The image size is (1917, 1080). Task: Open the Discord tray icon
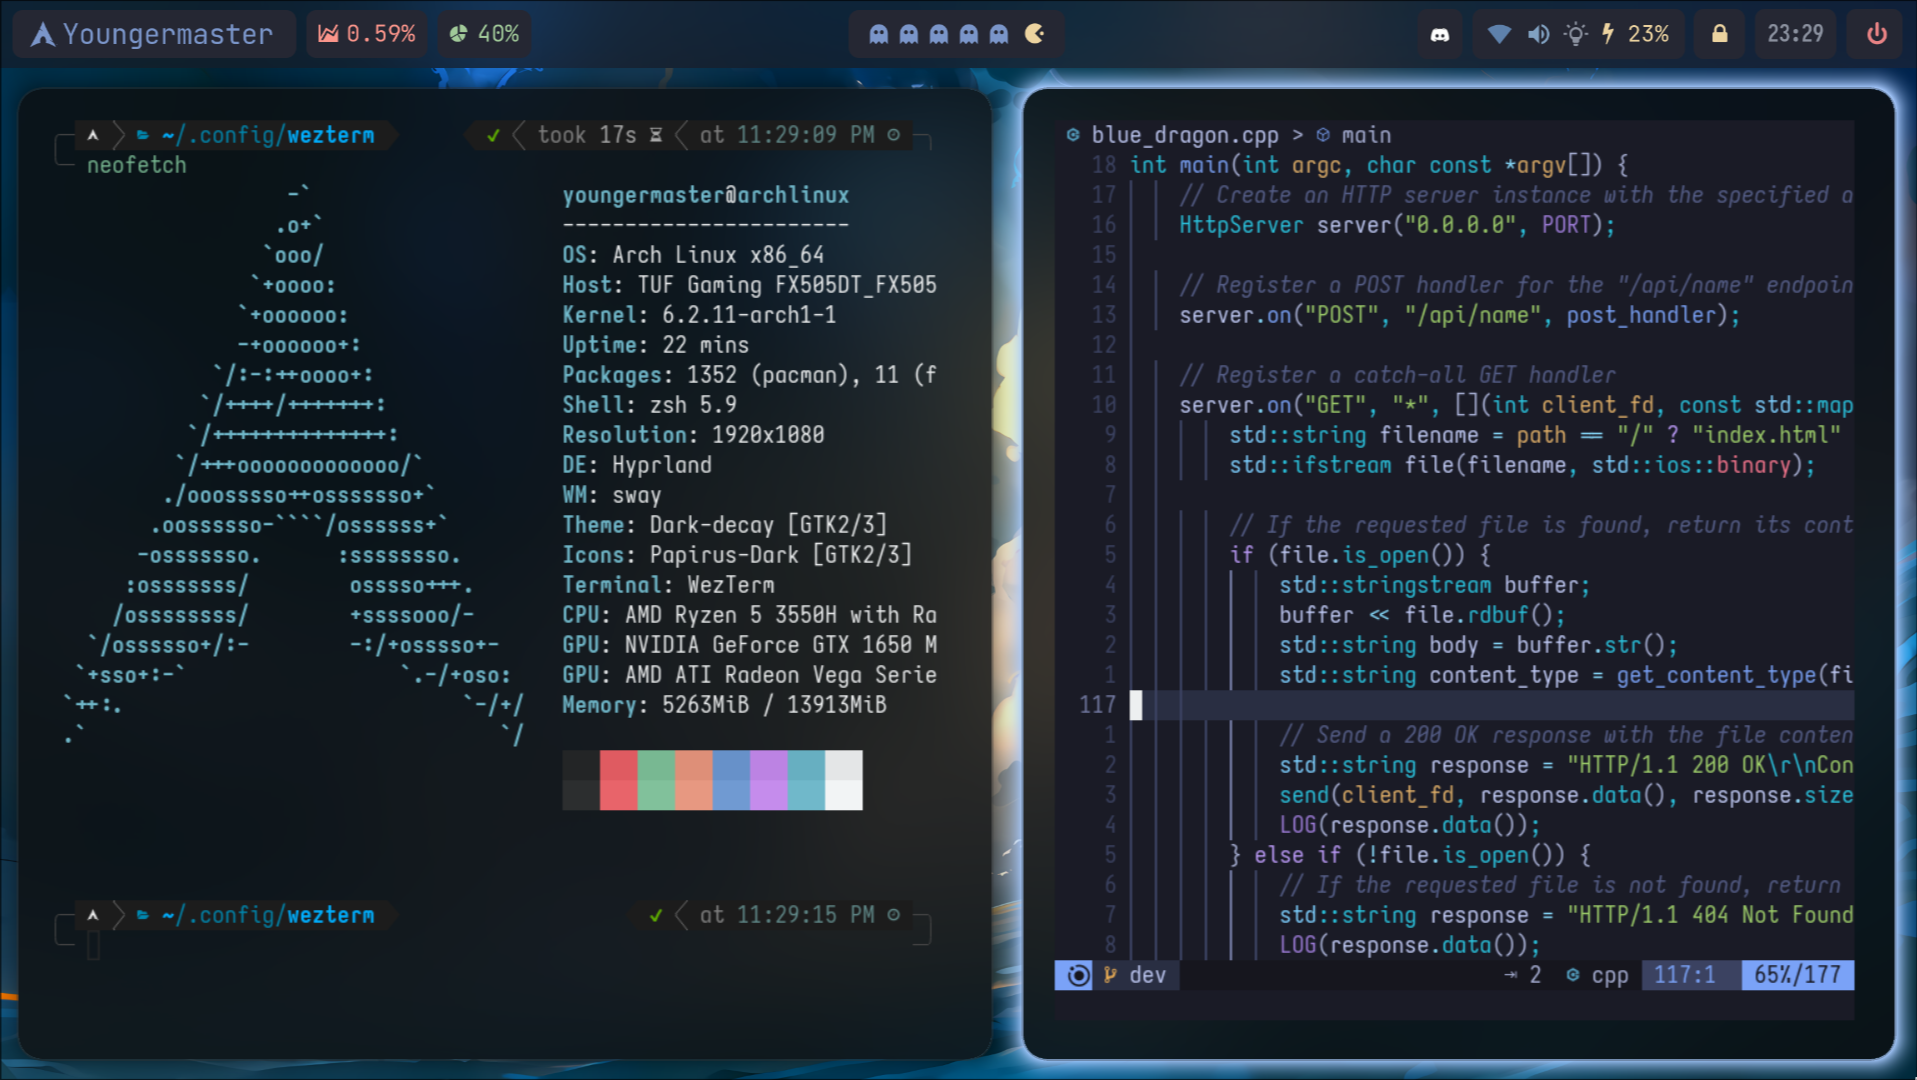[x=1440, y=35]
